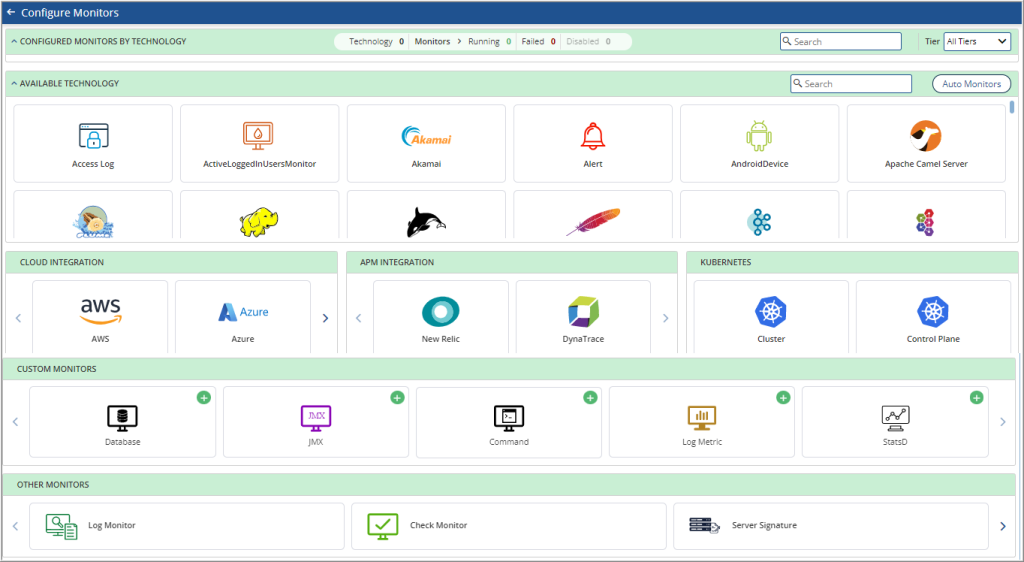
Task: Show next APM Integration items
Action: [665, 318]
